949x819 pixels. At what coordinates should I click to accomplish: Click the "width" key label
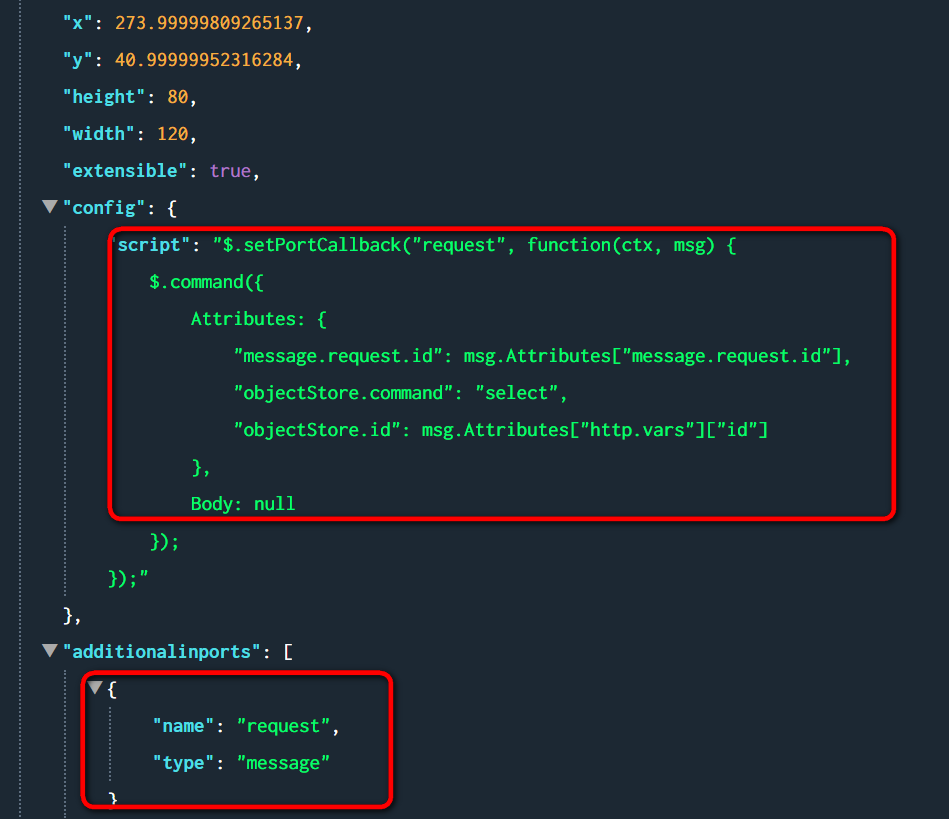(x=99, y=134)
